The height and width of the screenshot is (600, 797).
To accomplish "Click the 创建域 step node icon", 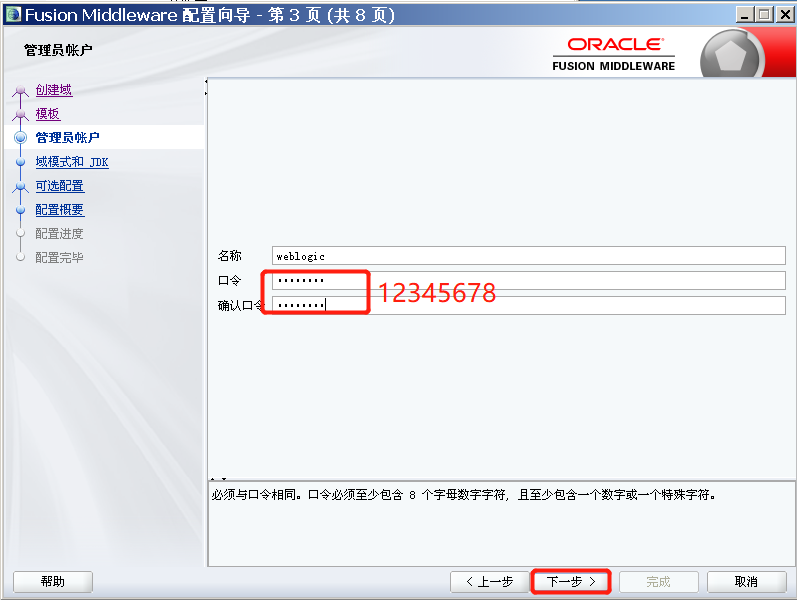I will pyautogui.click(x=20, y=91).
